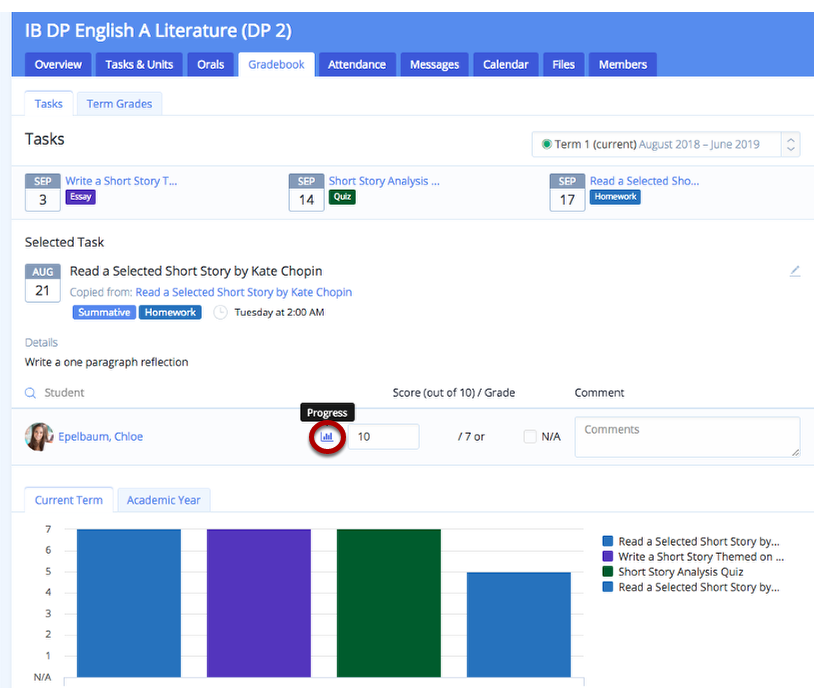Open the Term Grades tab
This screenshot has width=814, height=688.
(x=119, y=103)
